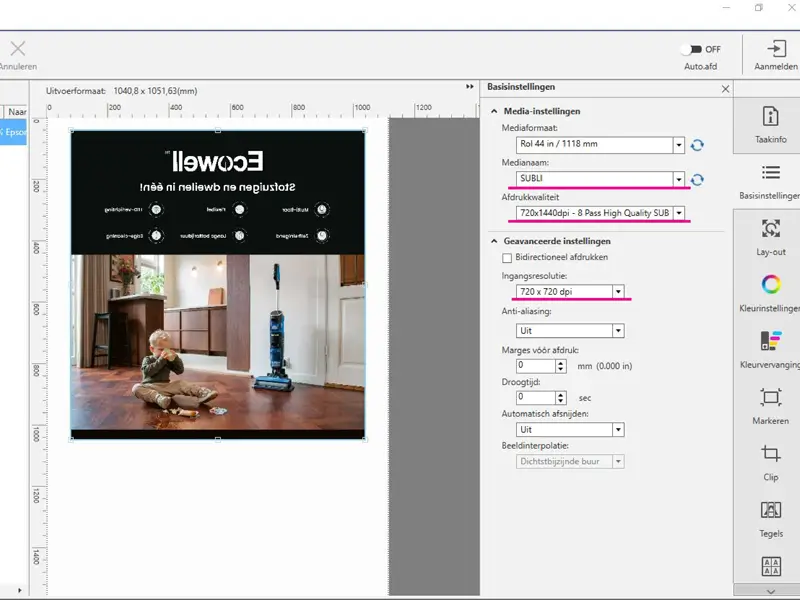Toggle the Auto.afd switch
The width and height of the screenshot is (800, 600).
pos(690,49)
